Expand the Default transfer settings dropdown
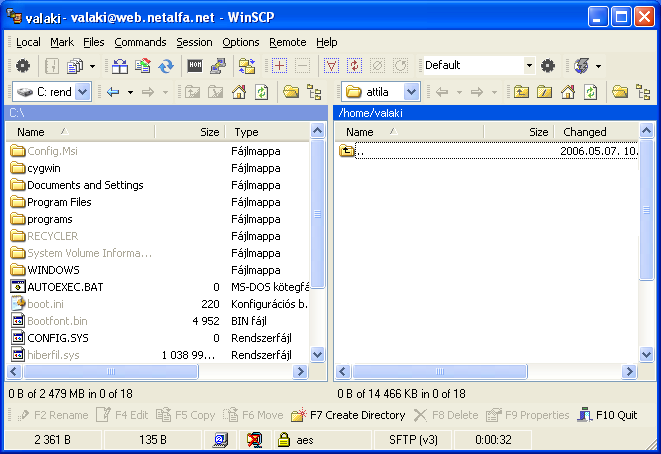This screenshot has height=454, width=661. [x=529, y=66]
